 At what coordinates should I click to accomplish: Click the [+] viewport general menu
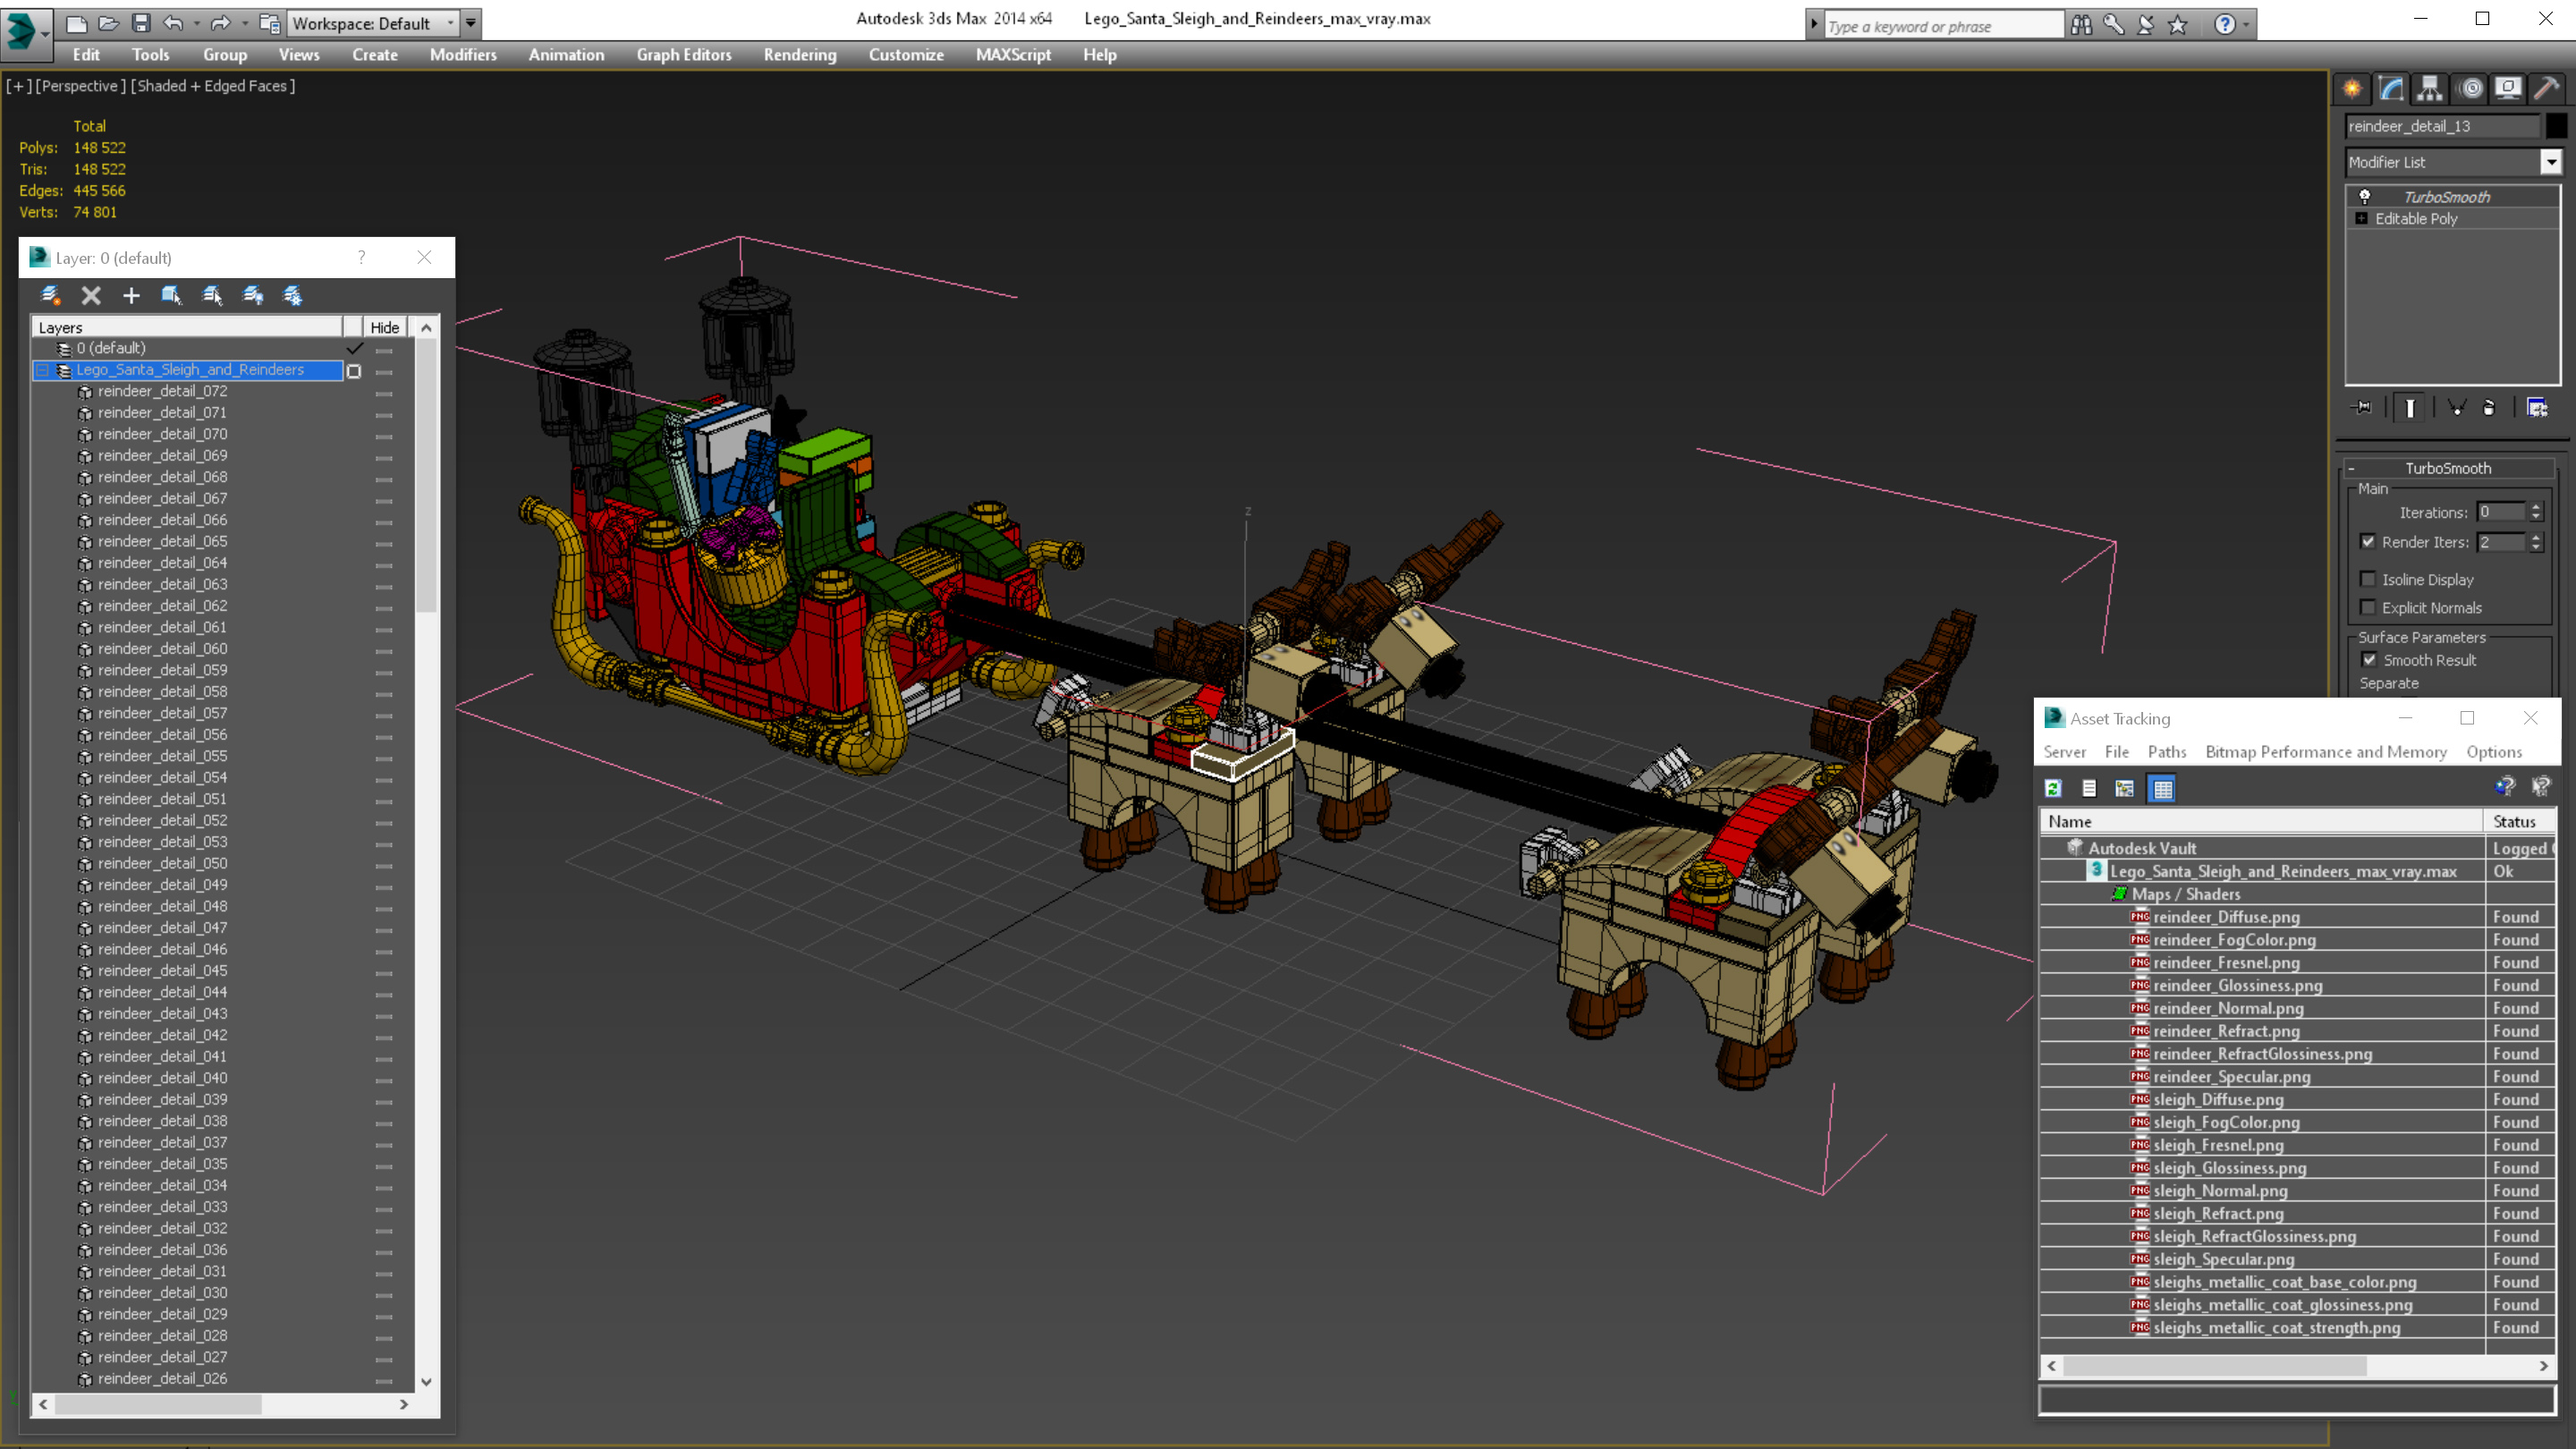19,86
